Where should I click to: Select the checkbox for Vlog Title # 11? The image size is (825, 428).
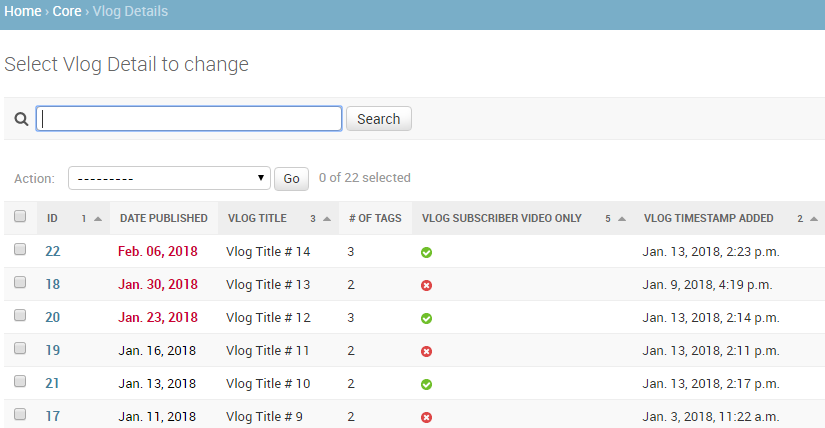(20, 350)
